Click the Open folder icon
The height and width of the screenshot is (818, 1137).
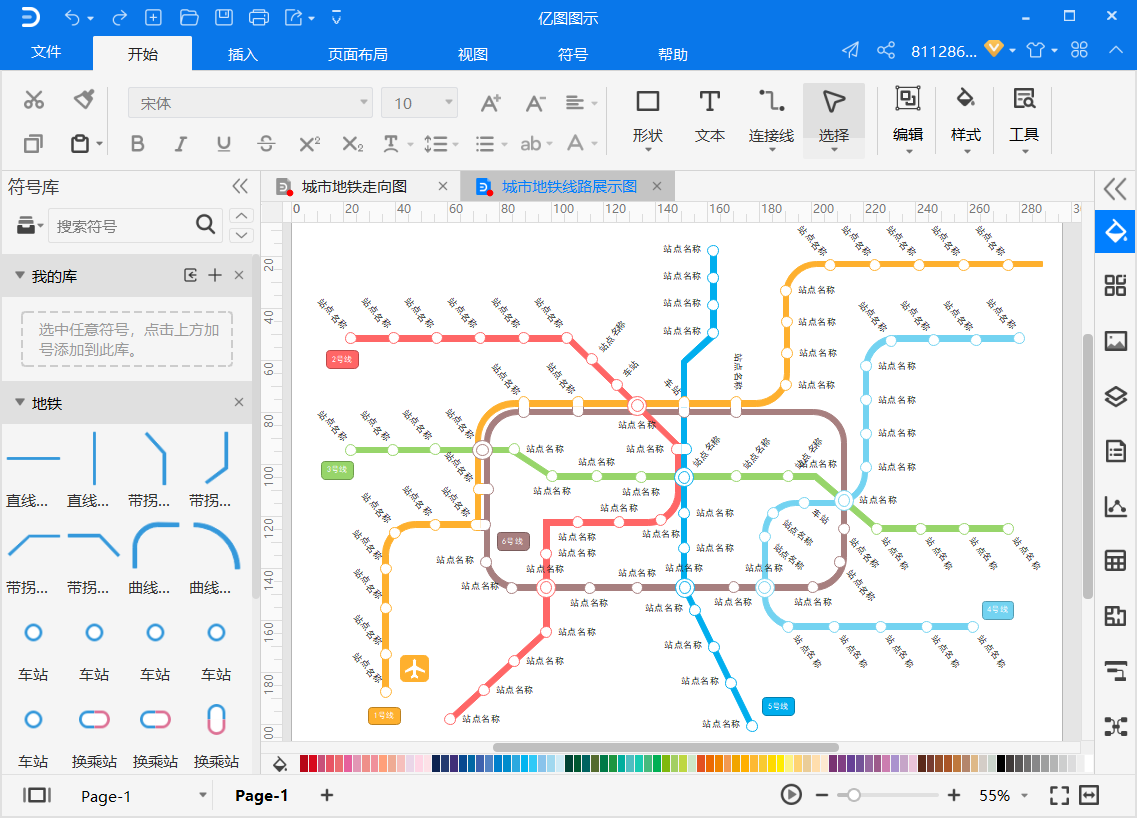pyautogui.click(x=189, y=17)
